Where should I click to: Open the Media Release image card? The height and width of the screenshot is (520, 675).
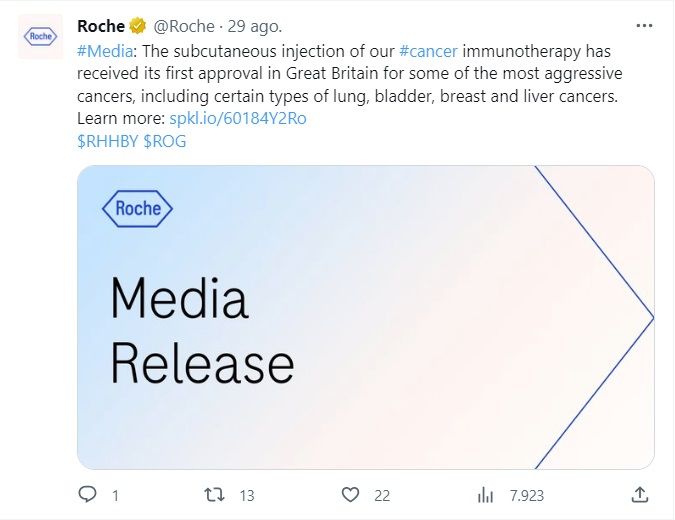[366, 317]
